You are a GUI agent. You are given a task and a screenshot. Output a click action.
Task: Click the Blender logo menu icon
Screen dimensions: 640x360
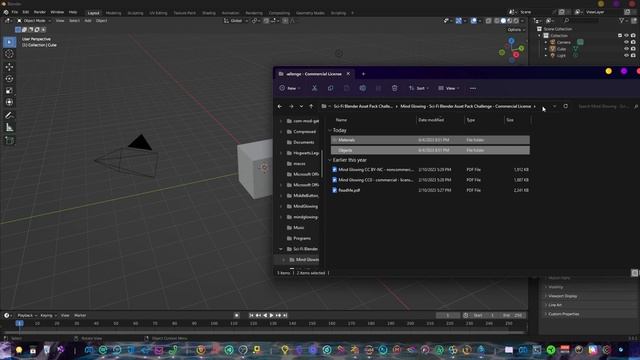6,12
